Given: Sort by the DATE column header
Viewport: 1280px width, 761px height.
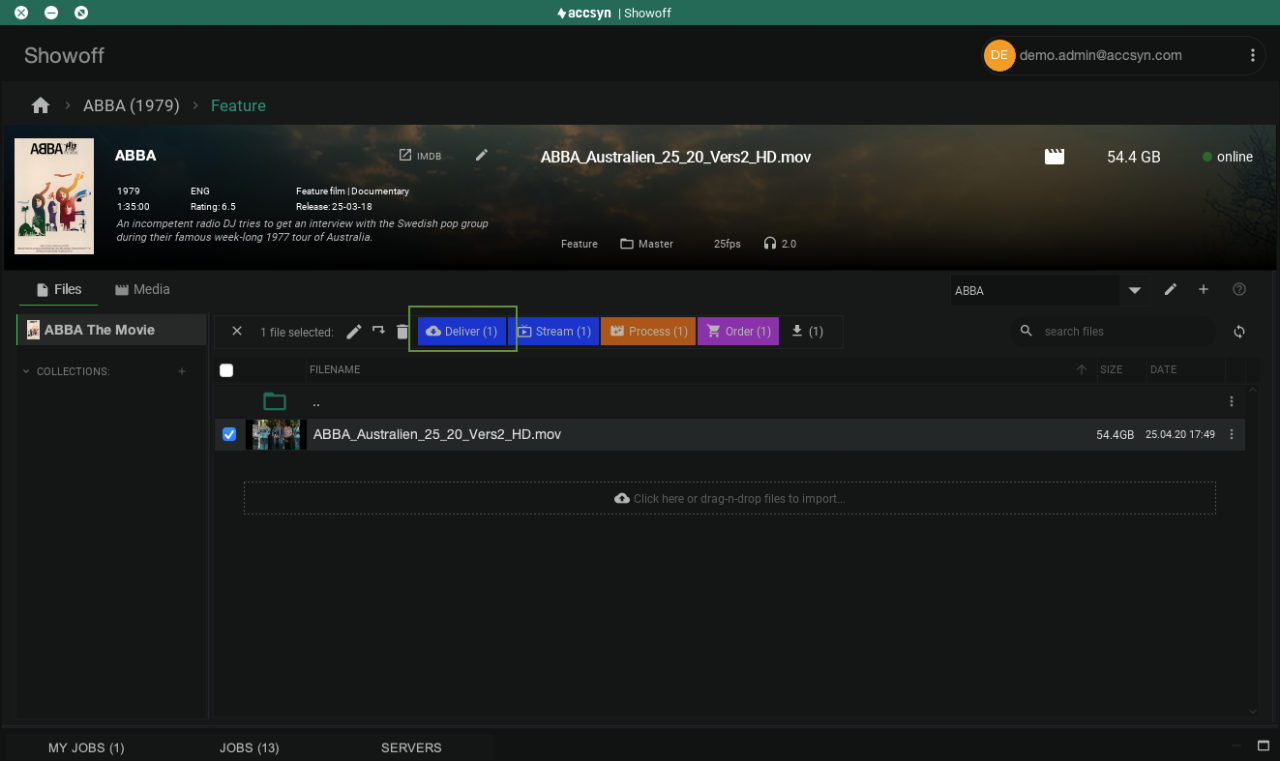Looking at the screenshot, I should coord(1163,370).
